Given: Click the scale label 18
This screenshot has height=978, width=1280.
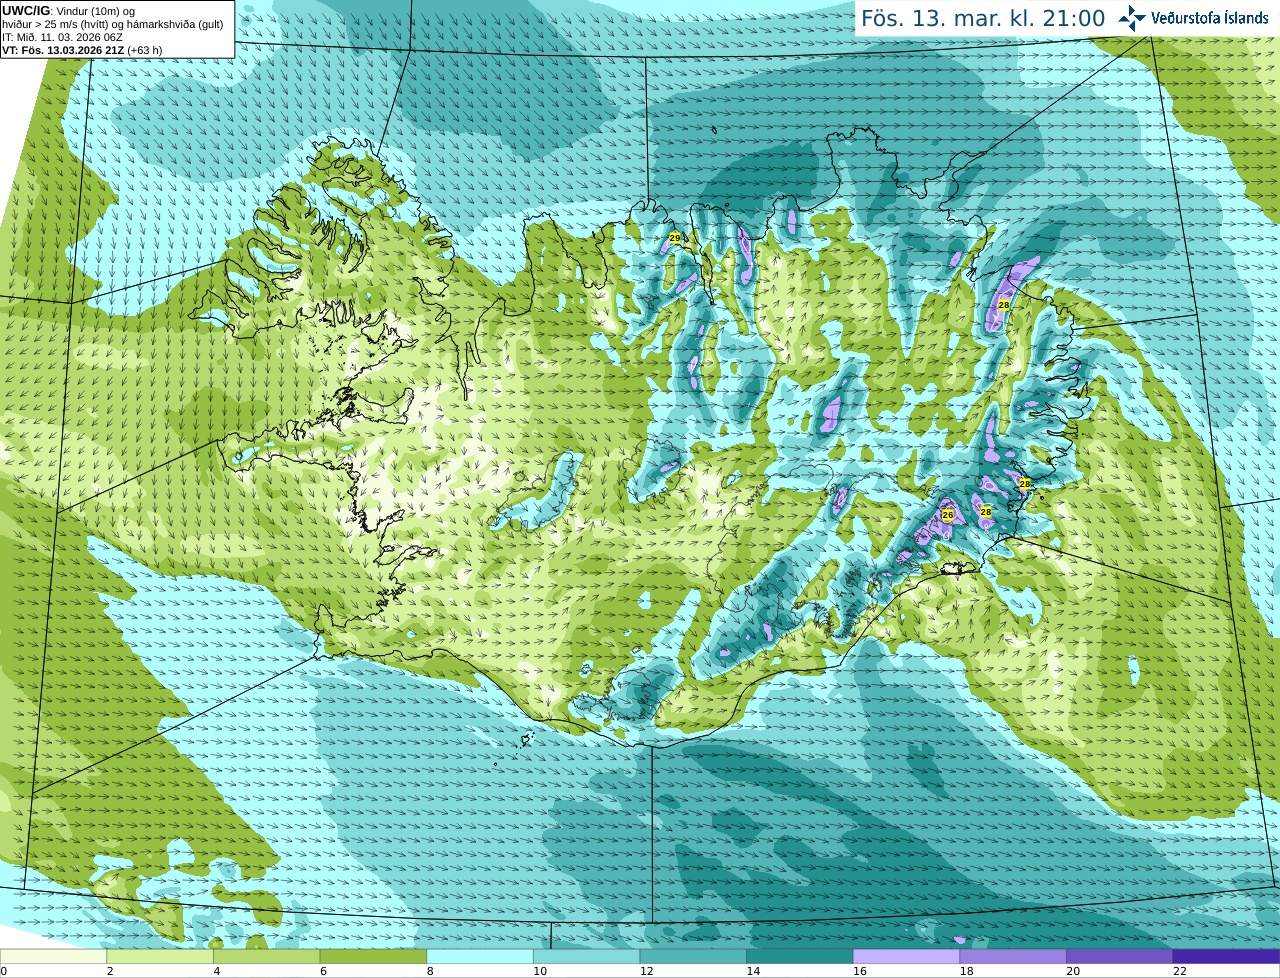Looking at the screenshot, I should point(967,971).
